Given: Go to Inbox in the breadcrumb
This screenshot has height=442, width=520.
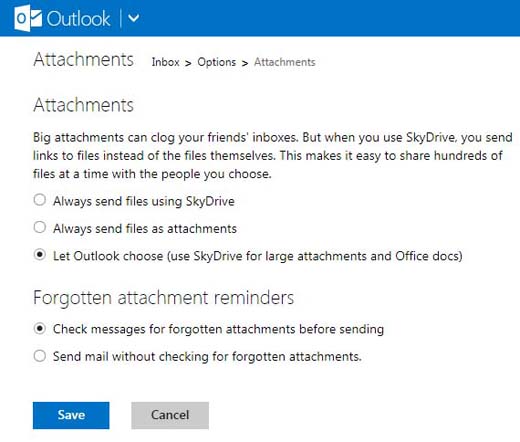Looking at the screenshot, I should 165,62.
